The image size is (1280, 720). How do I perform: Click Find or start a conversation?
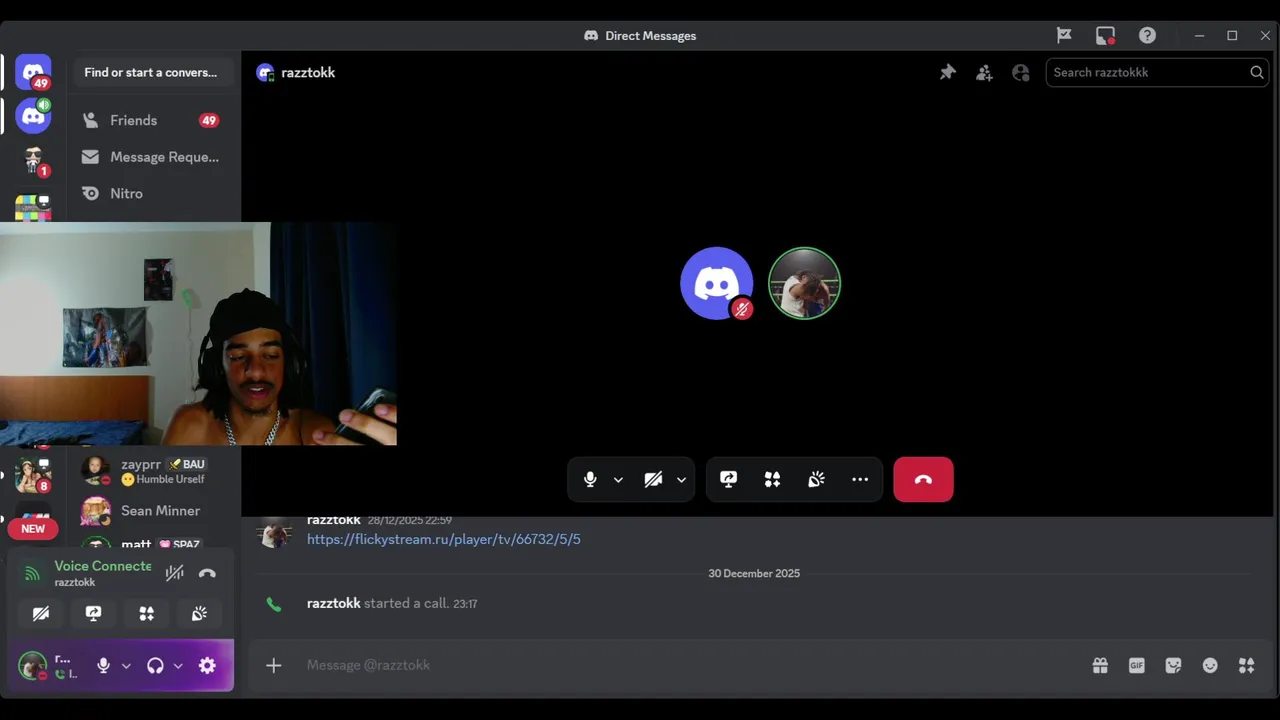coord(153,72)
